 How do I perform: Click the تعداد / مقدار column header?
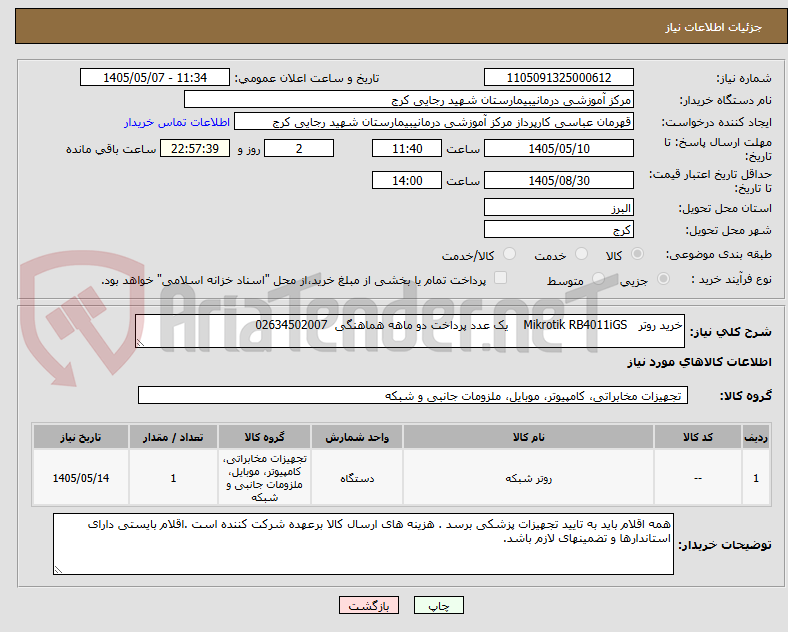point(173,437)
